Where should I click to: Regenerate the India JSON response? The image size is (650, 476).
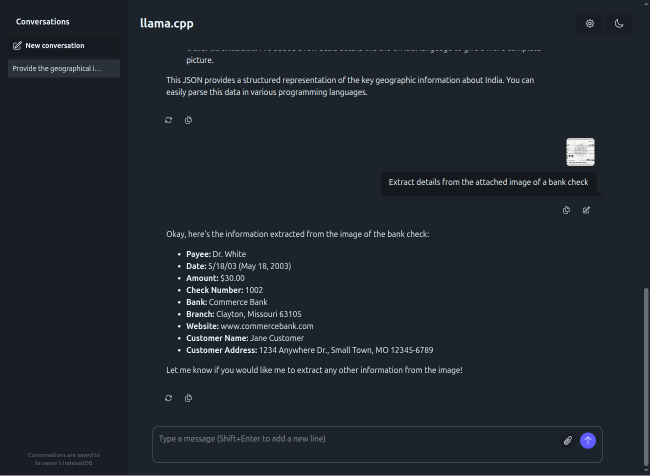point(168,120)
